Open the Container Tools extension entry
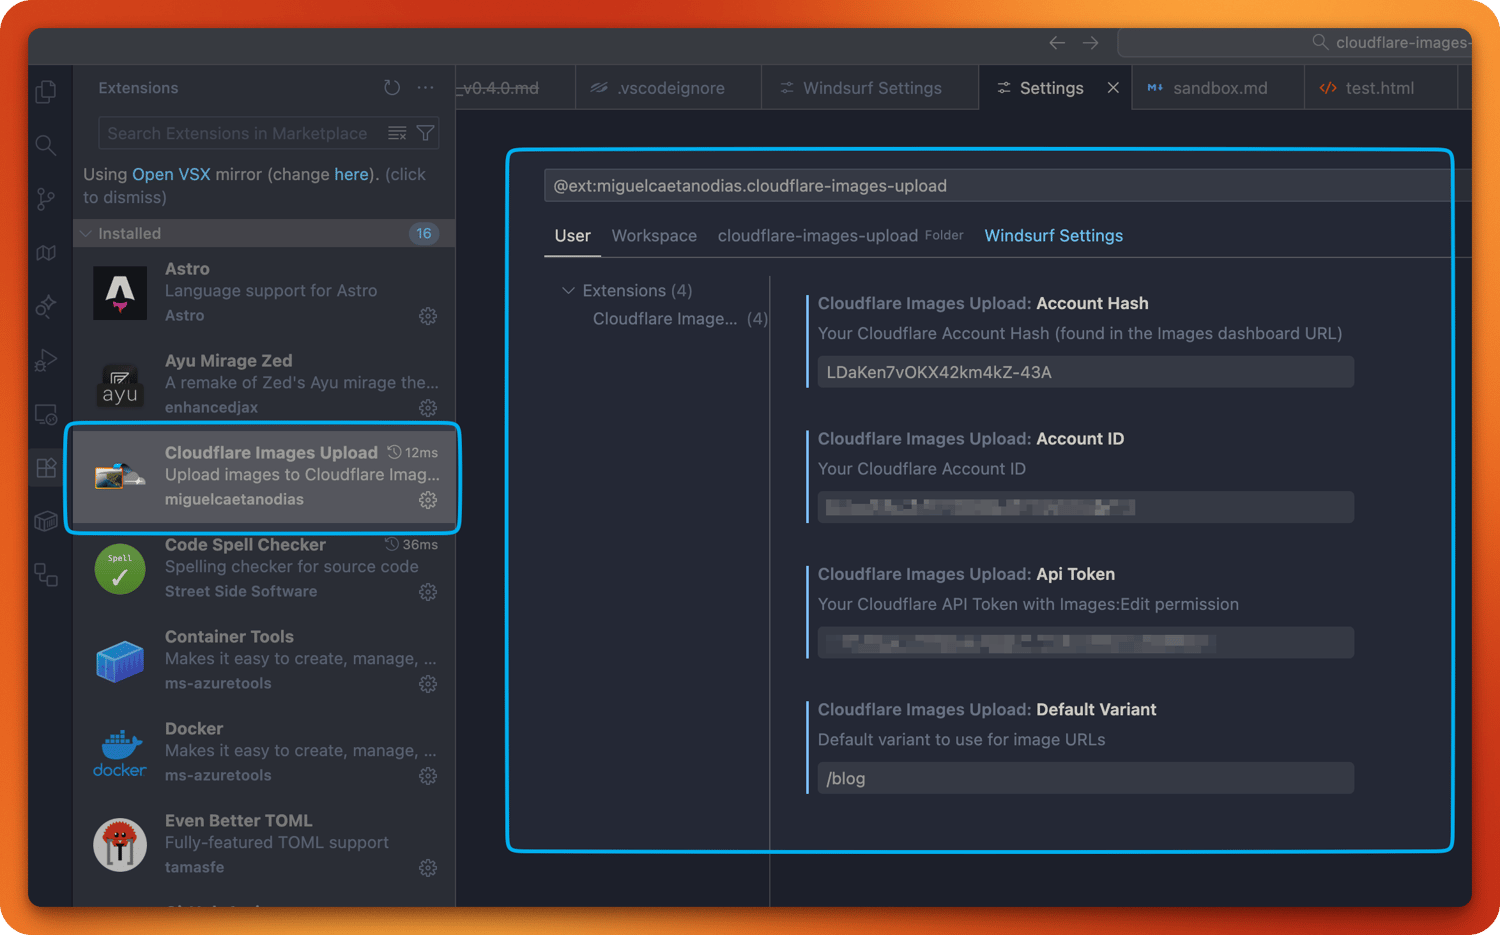This screenshot has height=935, width=1500. coord(264,660)
